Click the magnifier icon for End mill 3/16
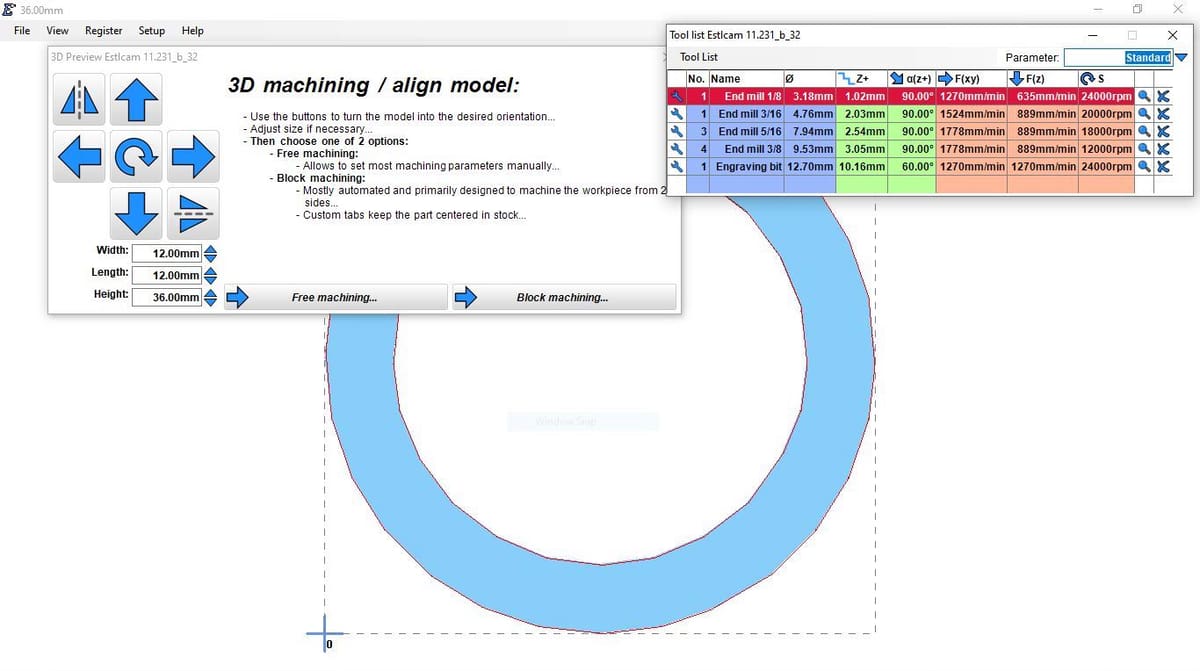This screenshot has height=671, width=1200. [1144, 114]
